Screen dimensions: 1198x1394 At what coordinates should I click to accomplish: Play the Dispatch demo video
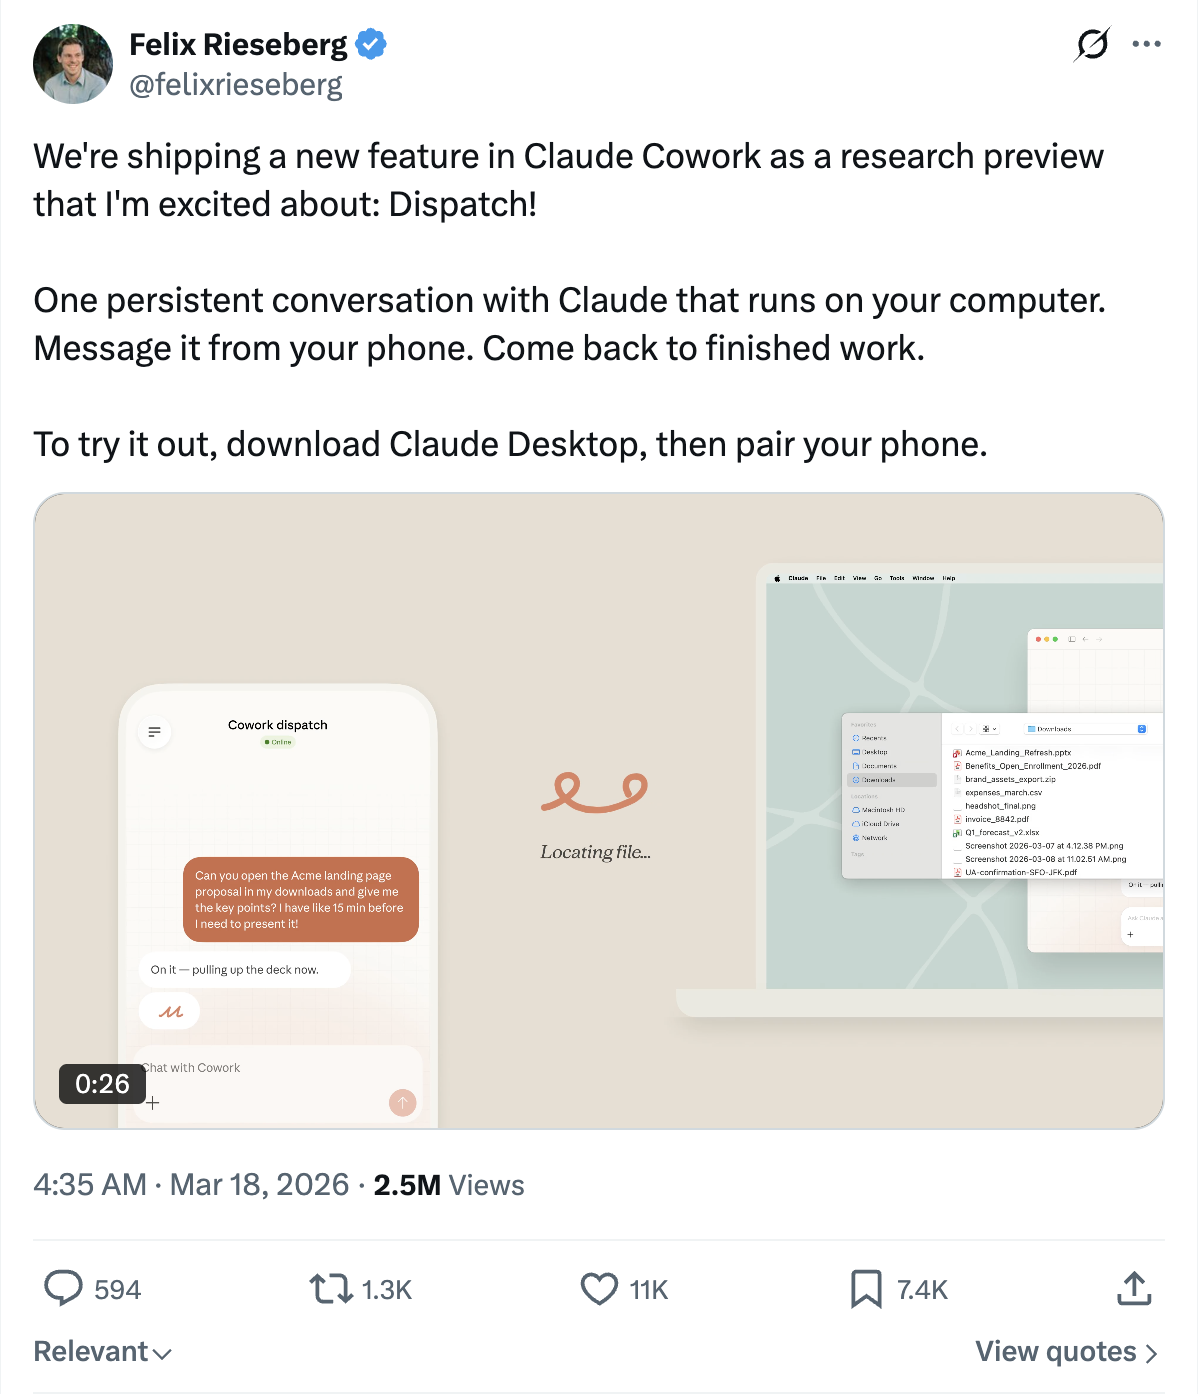(x=598, y=810)
